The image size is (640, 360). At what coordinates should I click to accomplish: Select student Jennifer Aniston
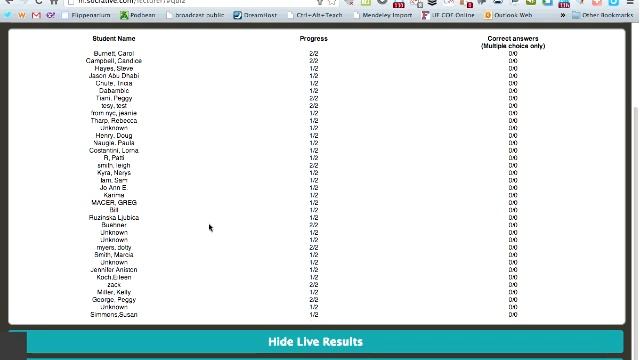(x=114, y=270)
